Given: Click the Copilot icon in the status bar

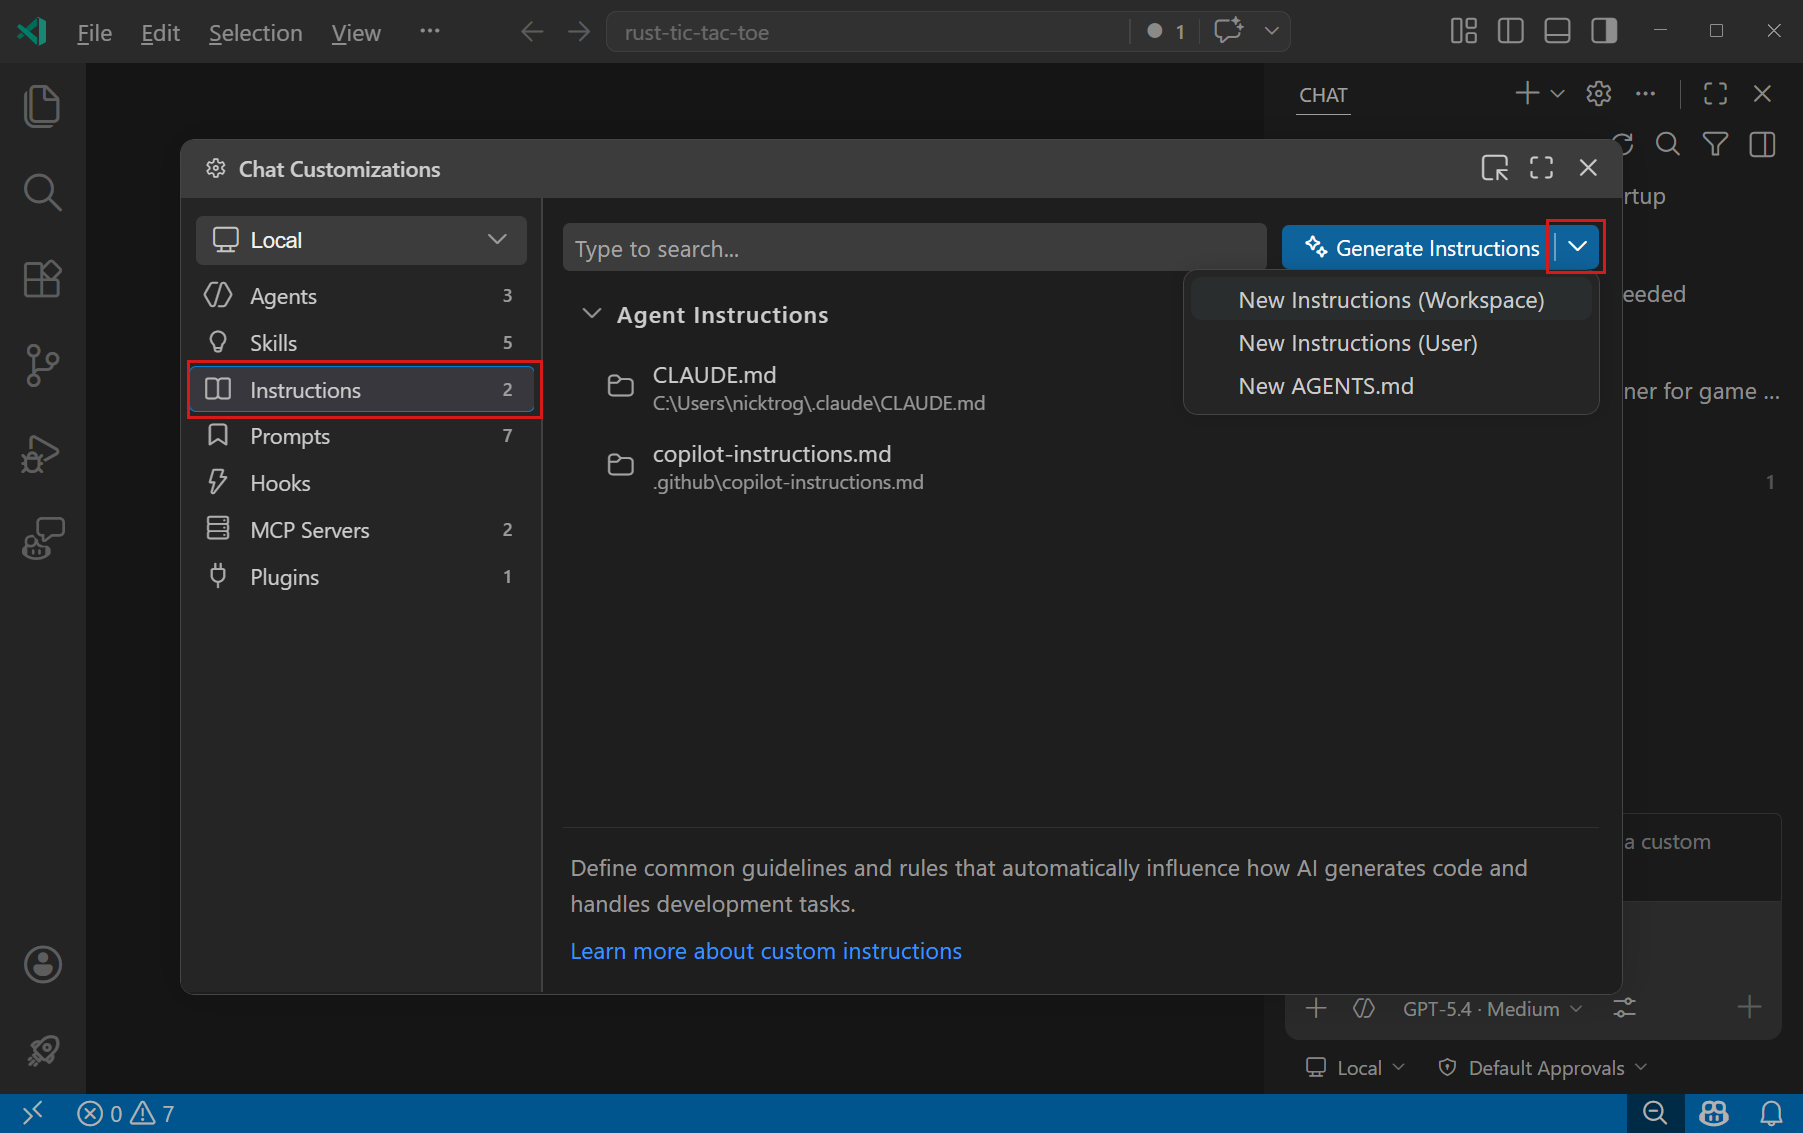Looking at the screenshot, I should pyautogui.click(x=1712, y=1112).
